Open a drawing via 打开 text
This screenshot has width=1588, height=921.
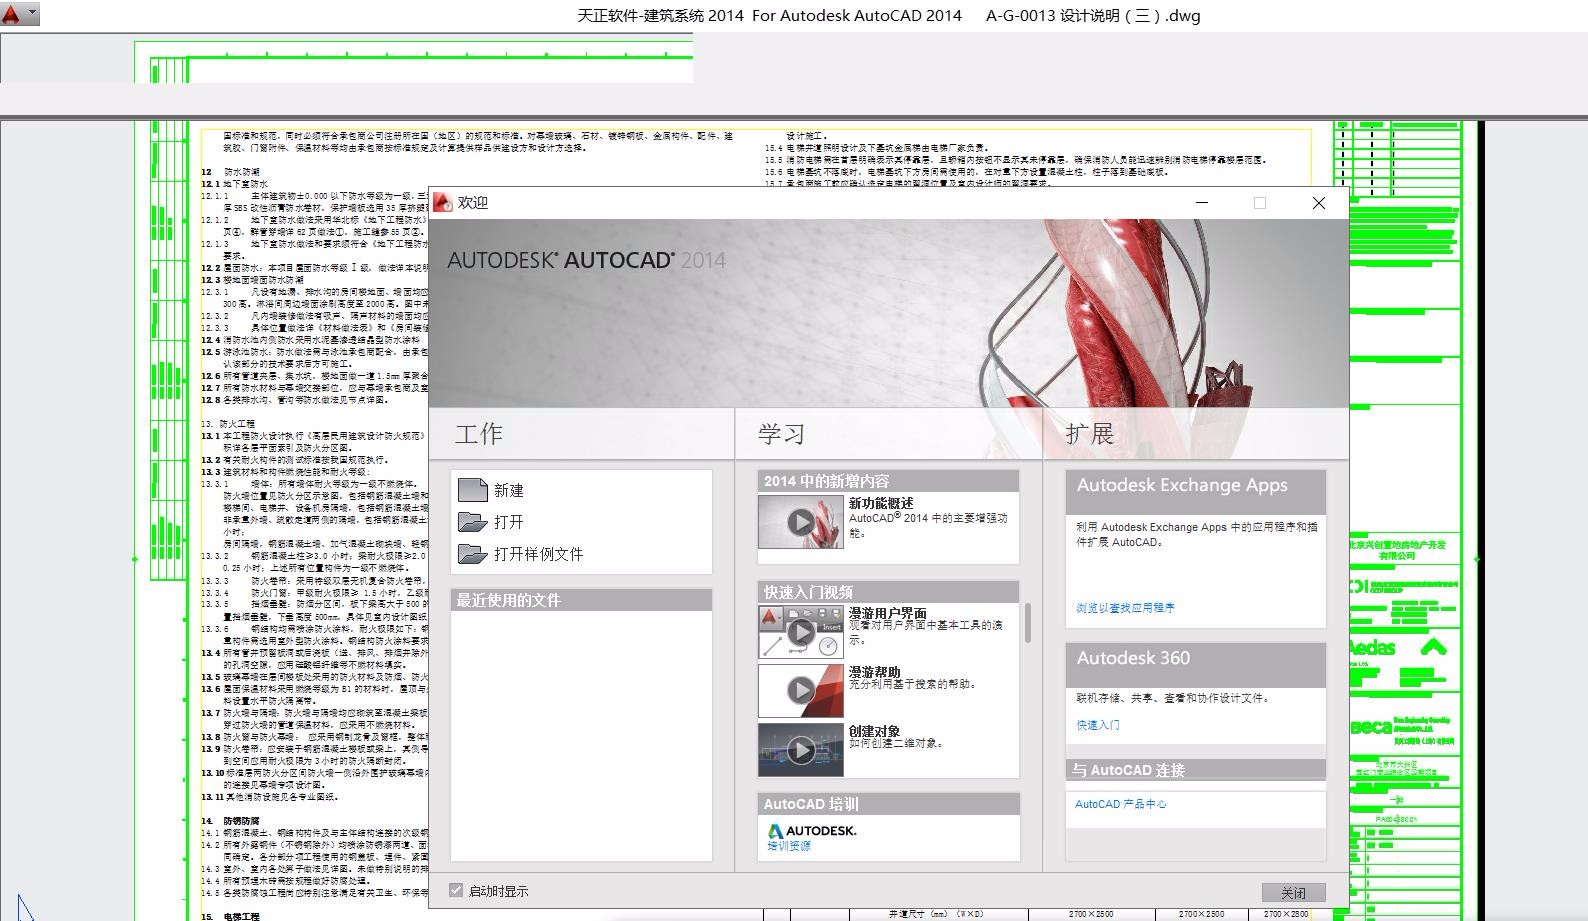(x=509, y=522)
